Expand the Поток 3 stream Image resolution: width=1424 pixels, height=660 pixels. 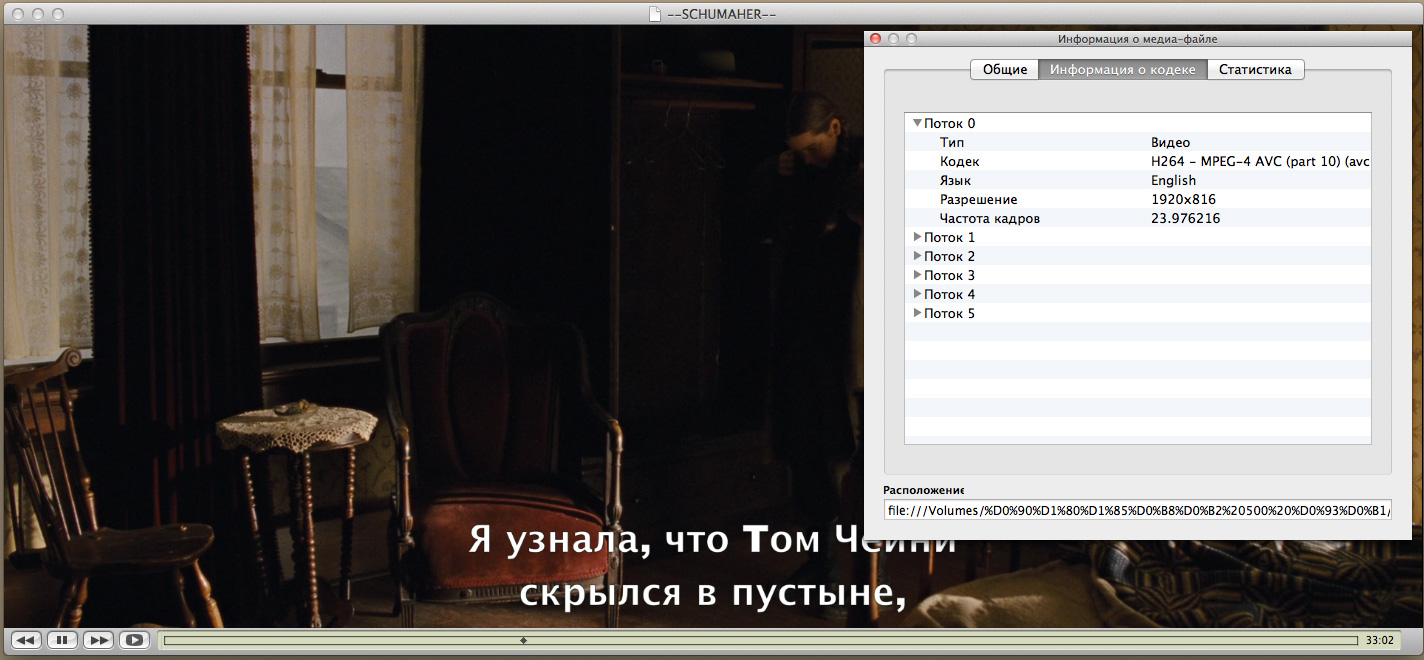917,275
